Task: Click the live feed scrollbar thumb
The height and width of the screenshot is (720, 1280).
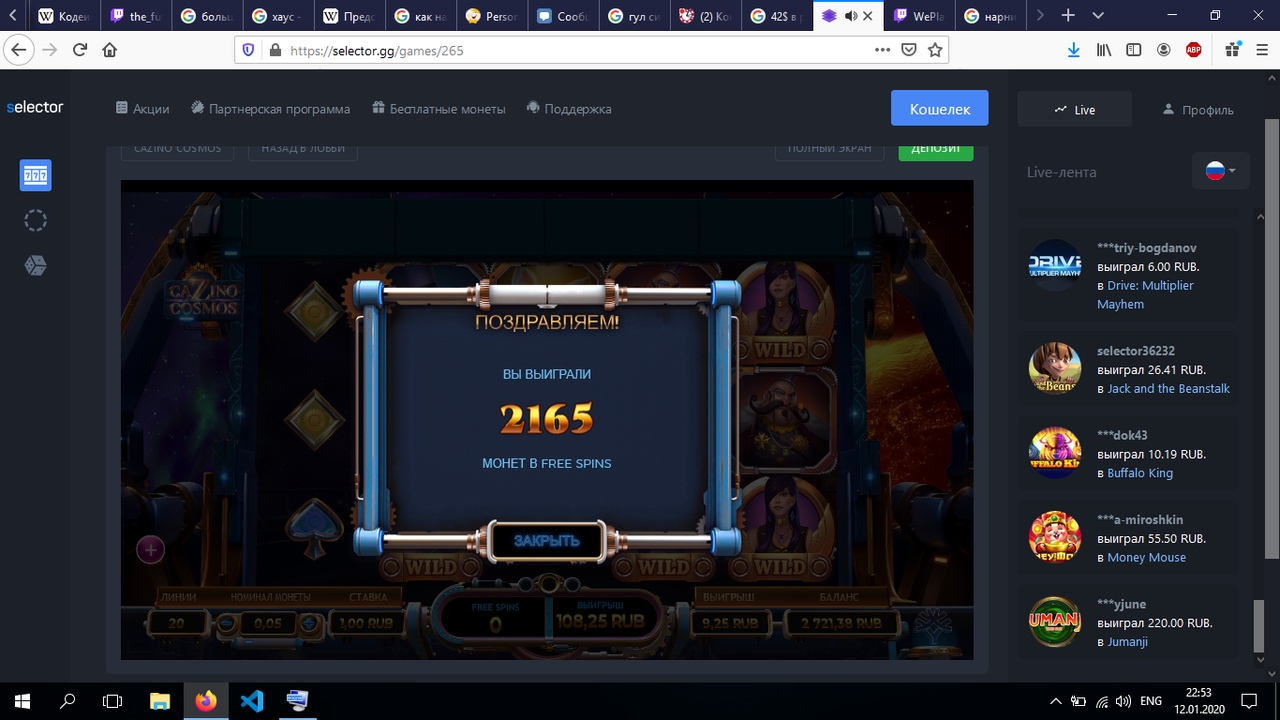Action: (x=1260, y=628)
